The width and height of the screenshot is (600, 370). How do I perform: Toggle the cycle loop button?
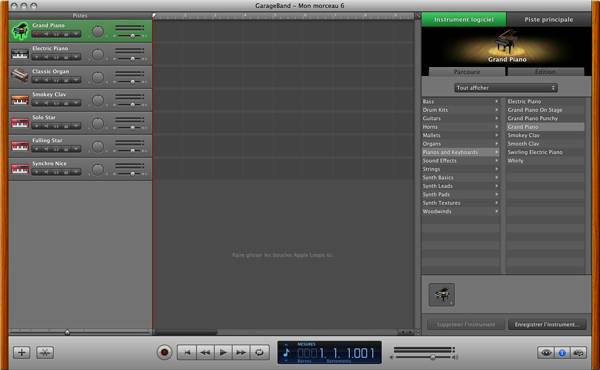click(259, 352)
